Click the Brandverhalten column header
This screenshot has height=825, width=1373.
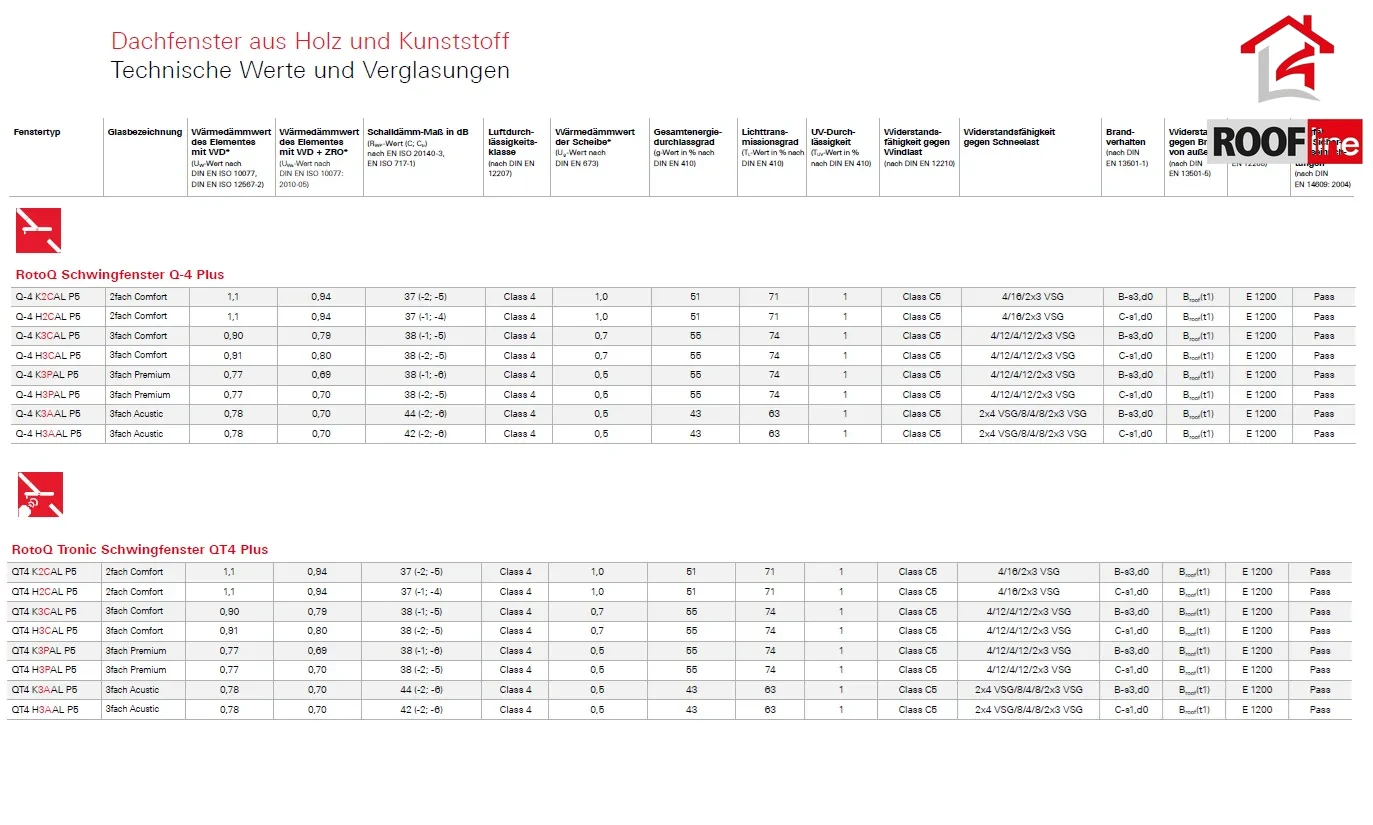tap(1126, 138)
